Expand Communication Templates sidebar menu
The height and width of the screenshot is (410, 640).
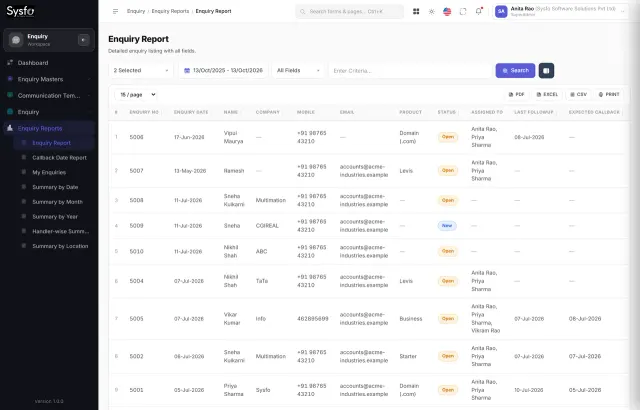click(x=49, y=95)
